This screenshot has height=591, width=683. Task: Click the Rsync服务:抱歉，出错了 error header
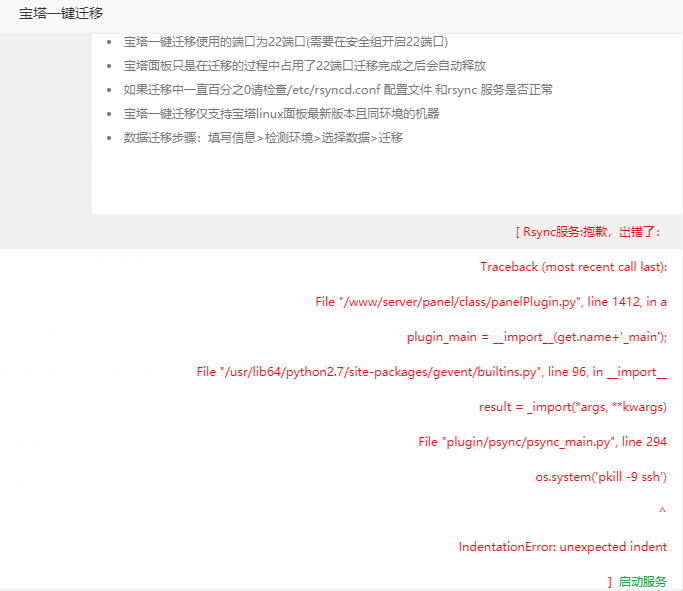coord(588,232)
